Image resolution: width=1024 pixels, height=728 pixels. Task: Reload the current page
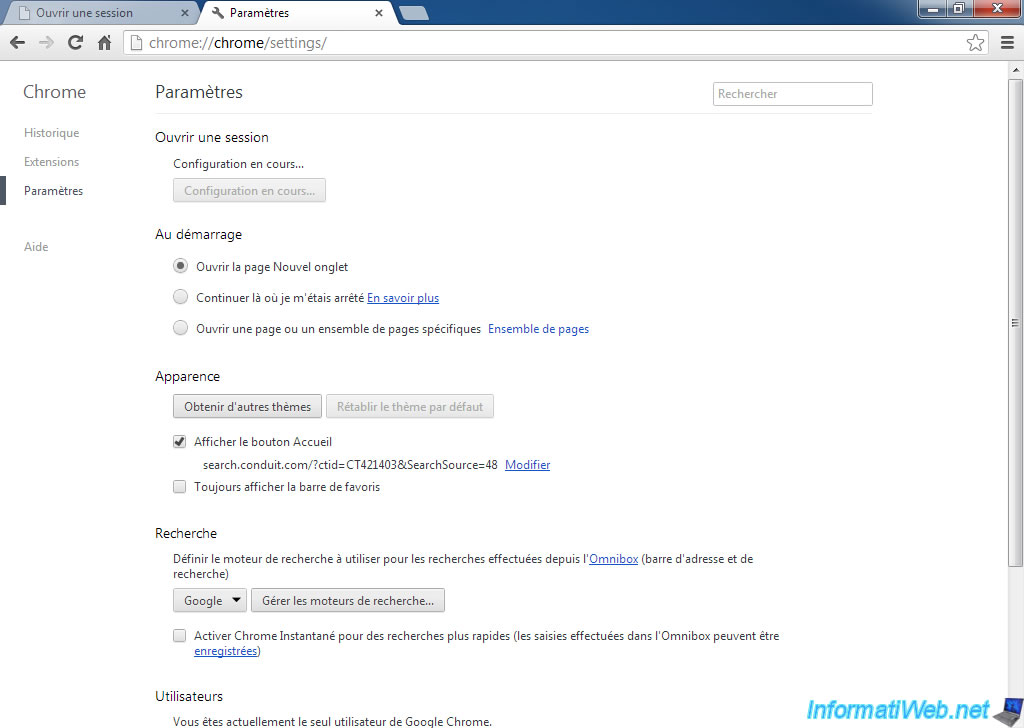coord(75,43)
